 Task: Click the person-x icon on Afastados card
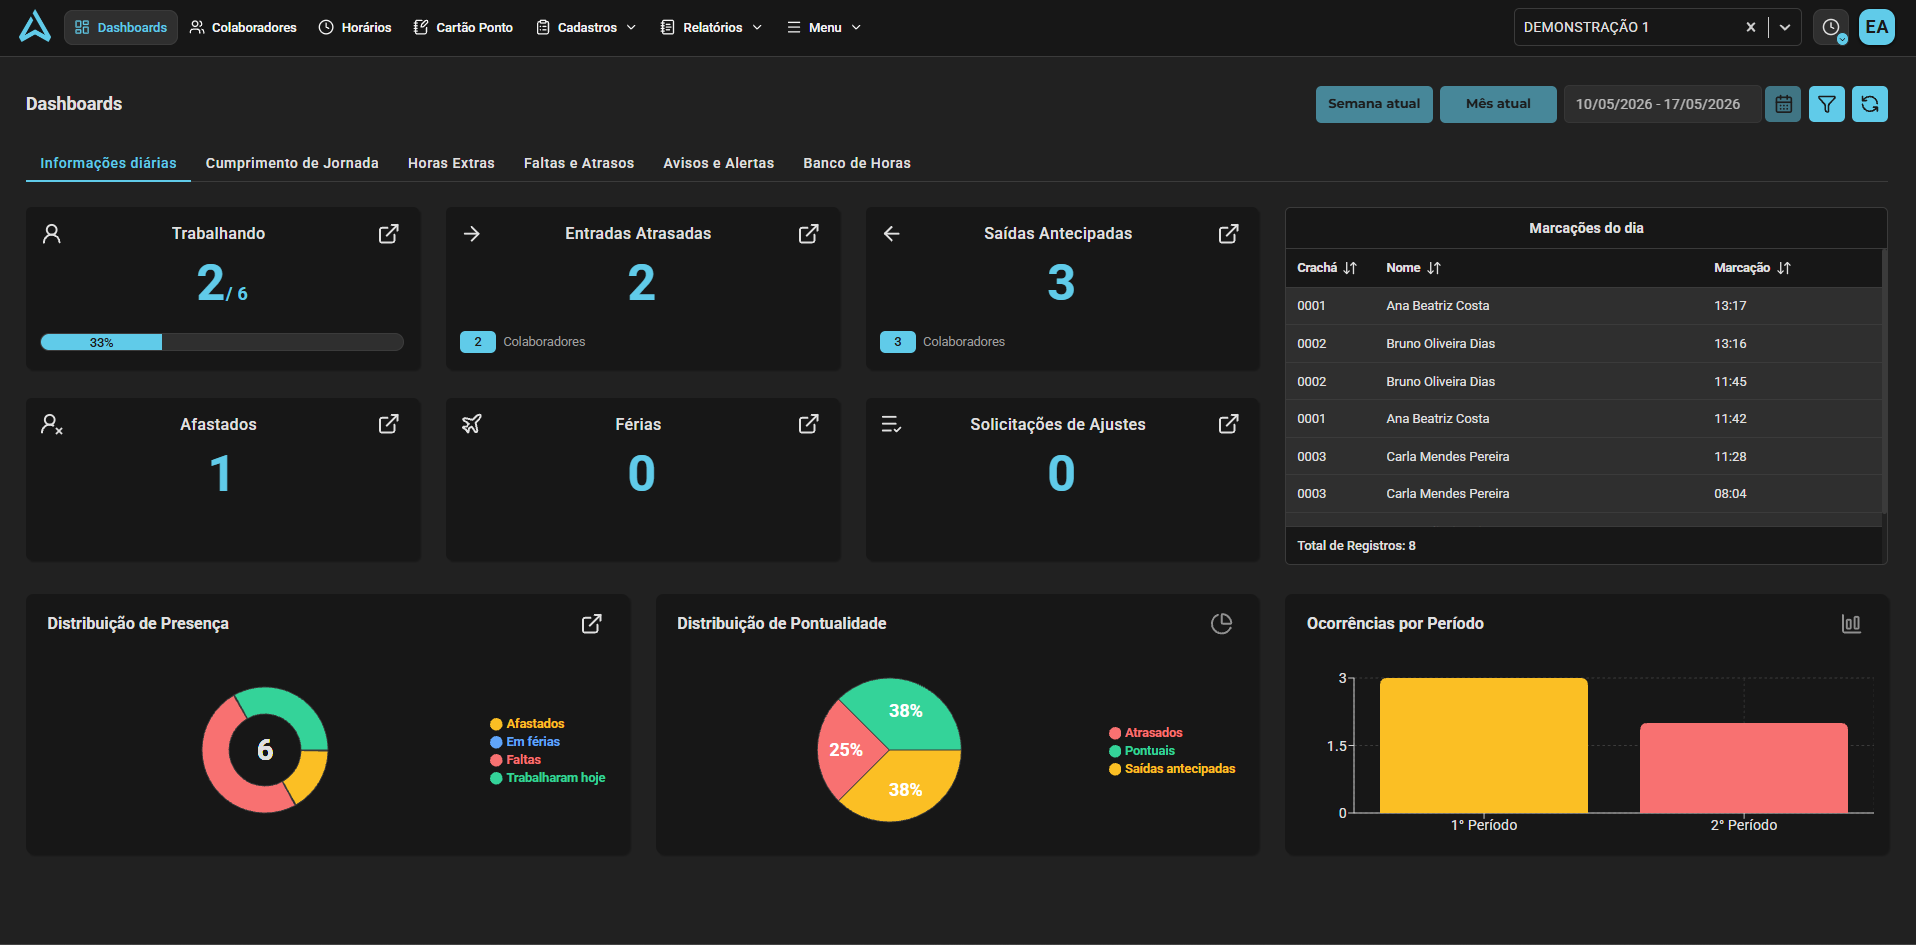coord(52,424)
